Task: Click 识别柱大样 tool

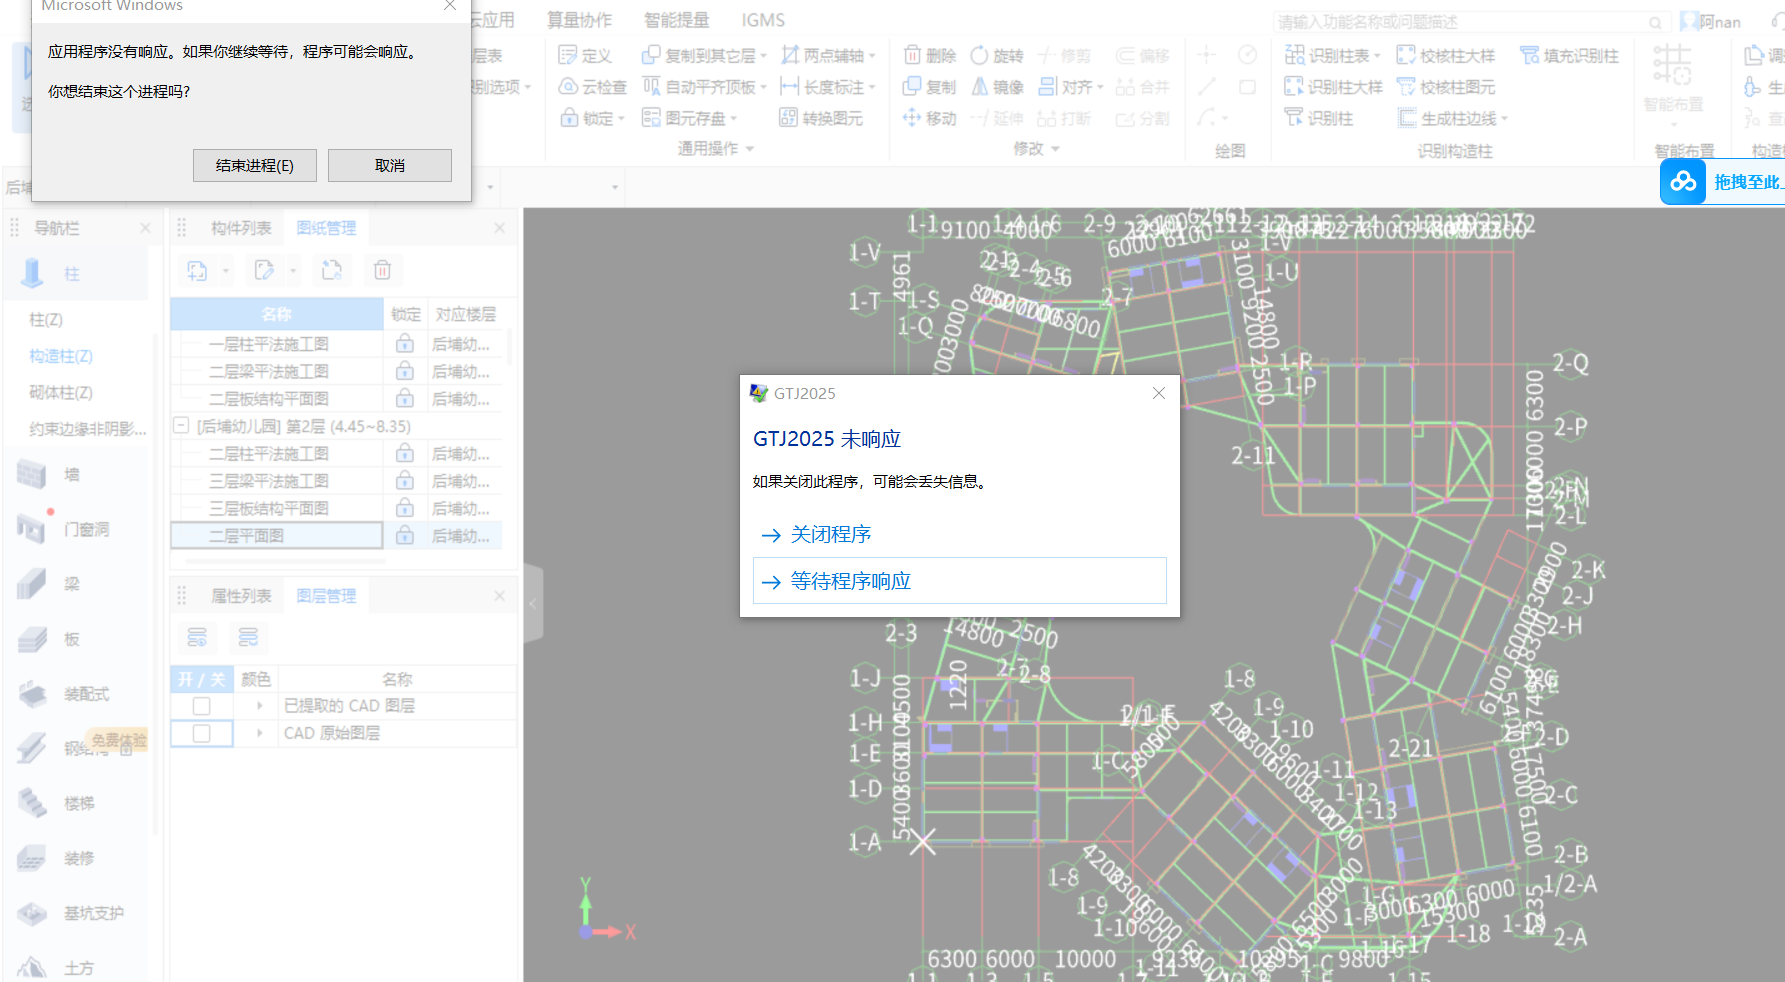Action: click(1333, 87)
